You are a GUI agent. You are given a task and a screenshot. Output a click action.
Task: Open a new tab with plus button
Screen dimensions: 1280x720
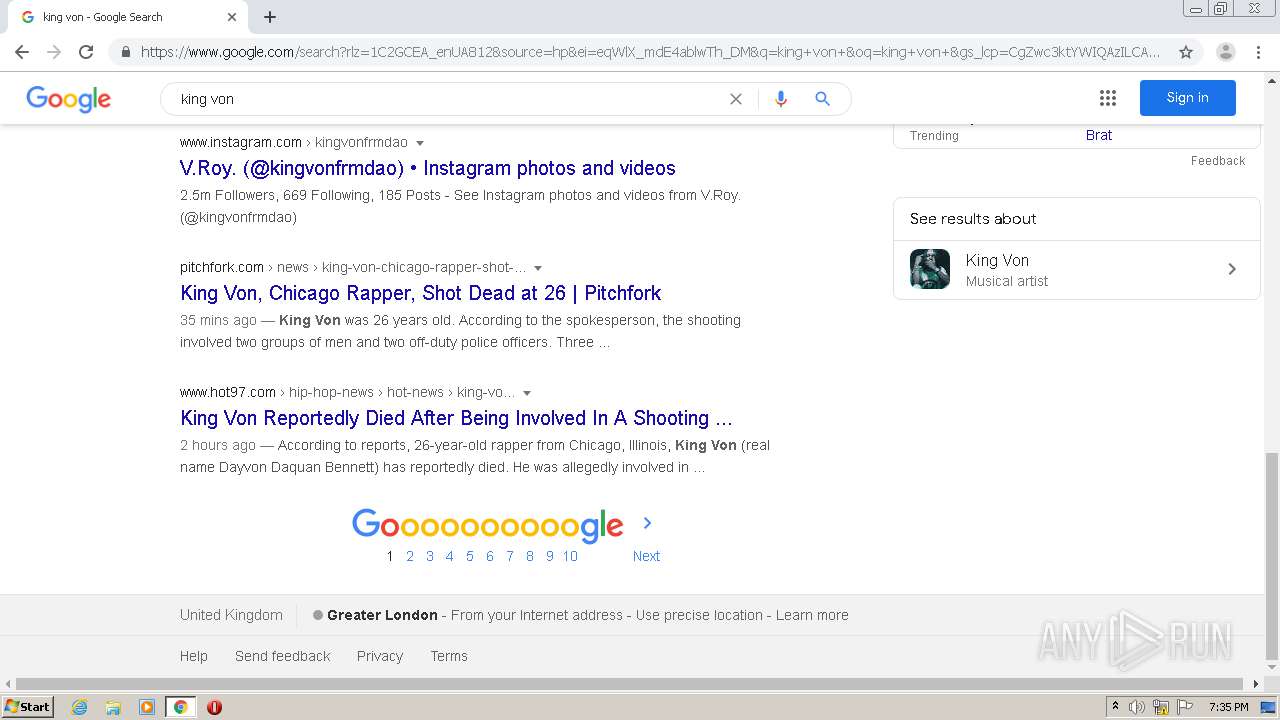[x=270, y=17]
